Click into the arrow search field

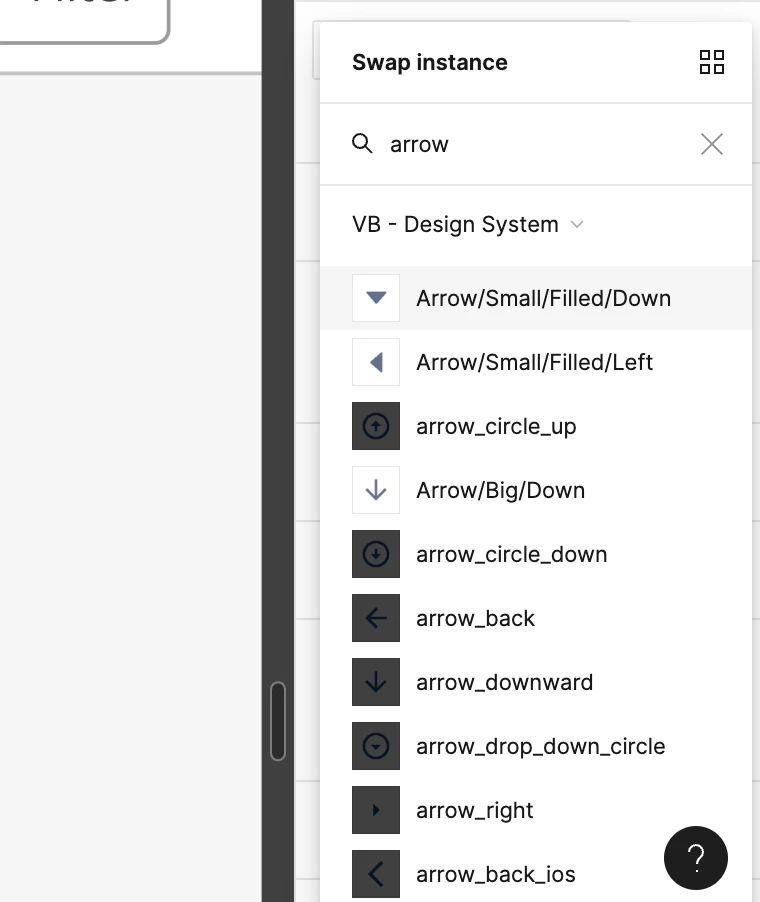point(535,144)
